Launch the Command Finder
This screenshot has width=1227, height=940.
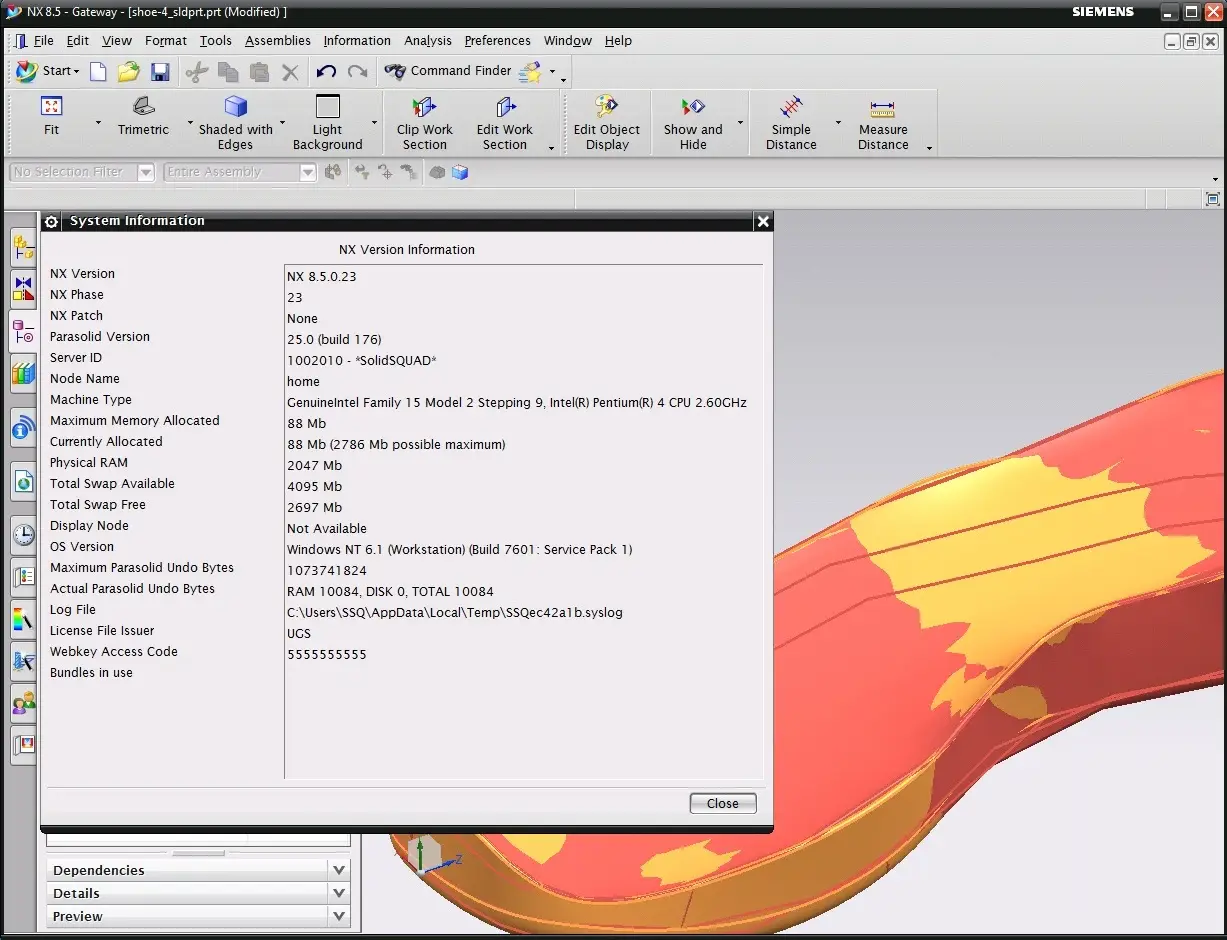pos(448,71)
